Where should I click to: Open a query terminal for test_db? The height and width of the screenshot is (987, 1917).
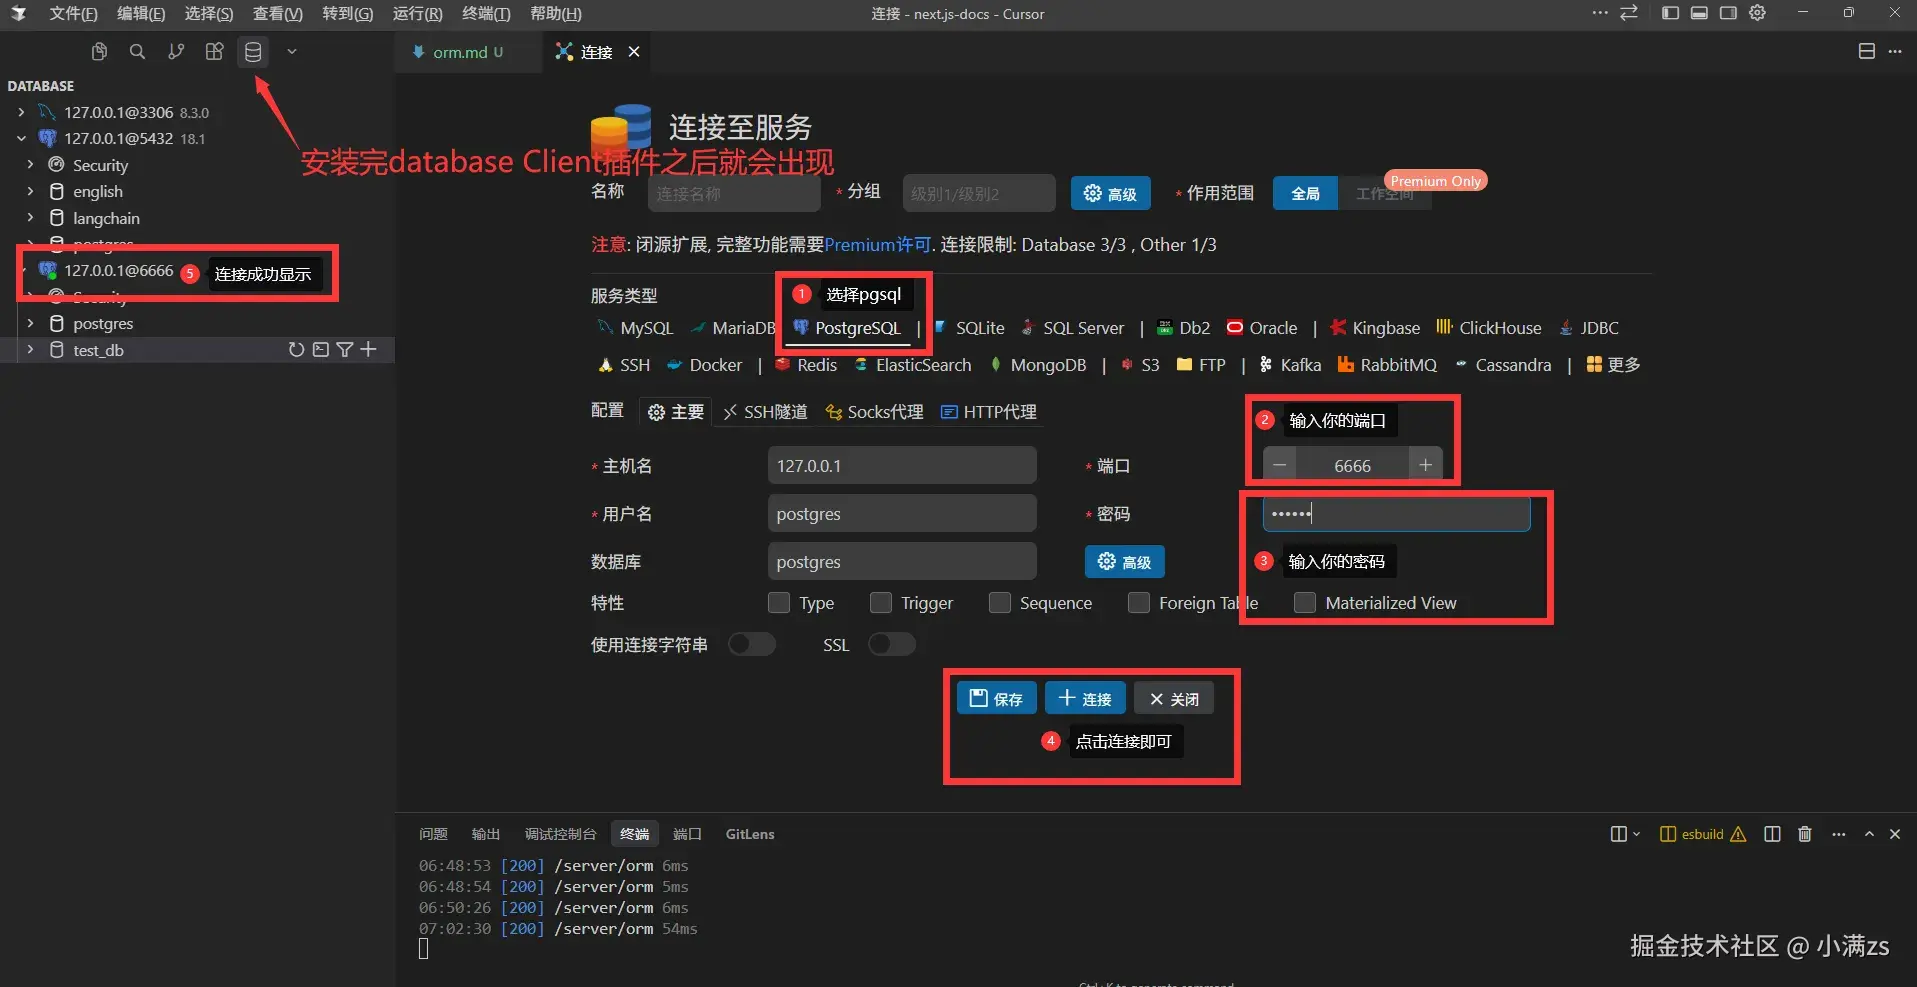point(321,350)
